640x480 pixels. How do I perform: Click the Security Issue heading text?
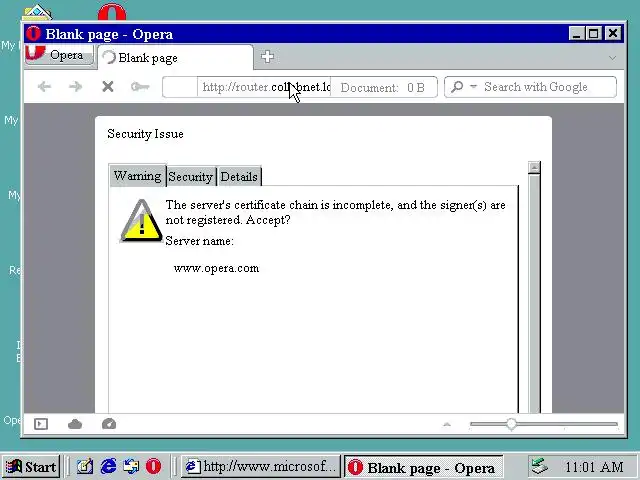click(145, 134)
